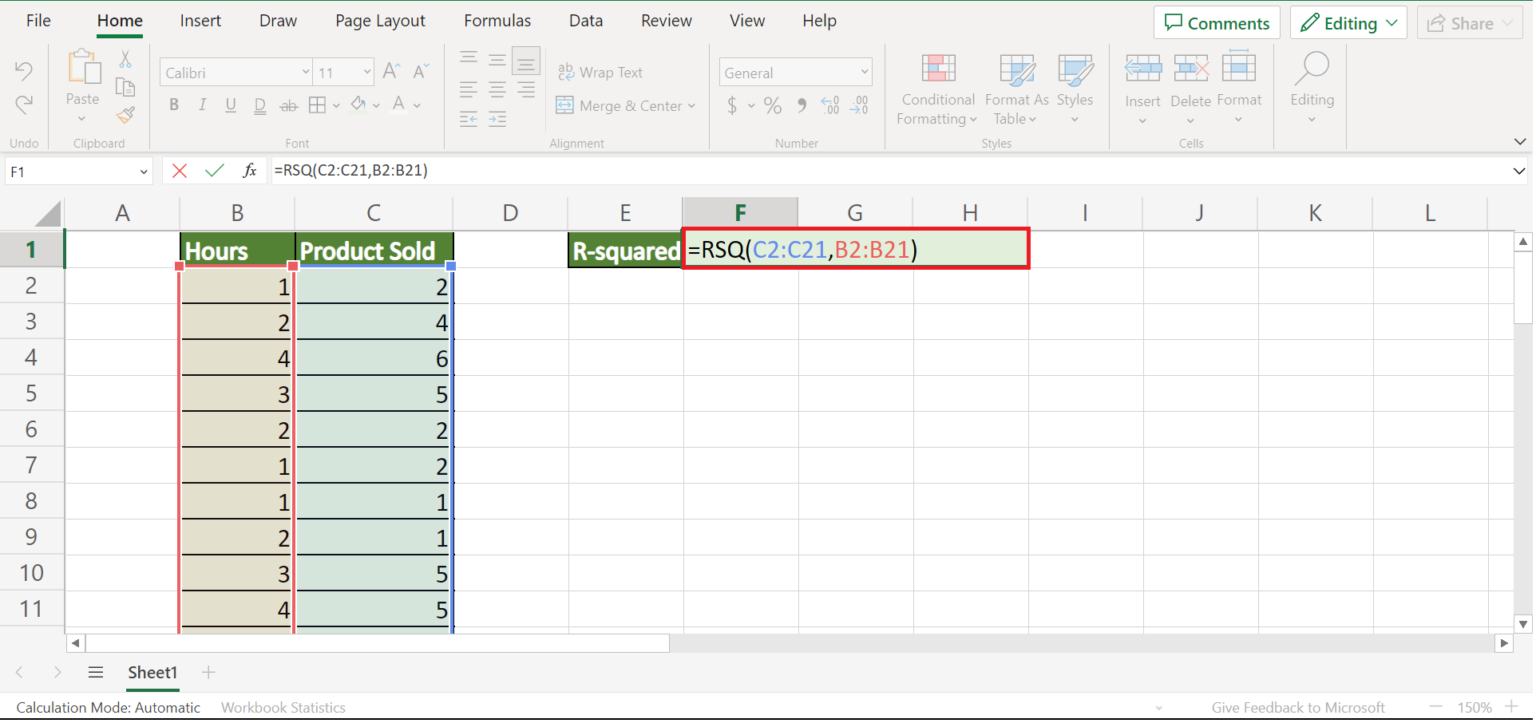The width and height of the screenshot is (1536, 723).
Task: Confirm the formula with the checkmark icon
Action: (214, 170)
